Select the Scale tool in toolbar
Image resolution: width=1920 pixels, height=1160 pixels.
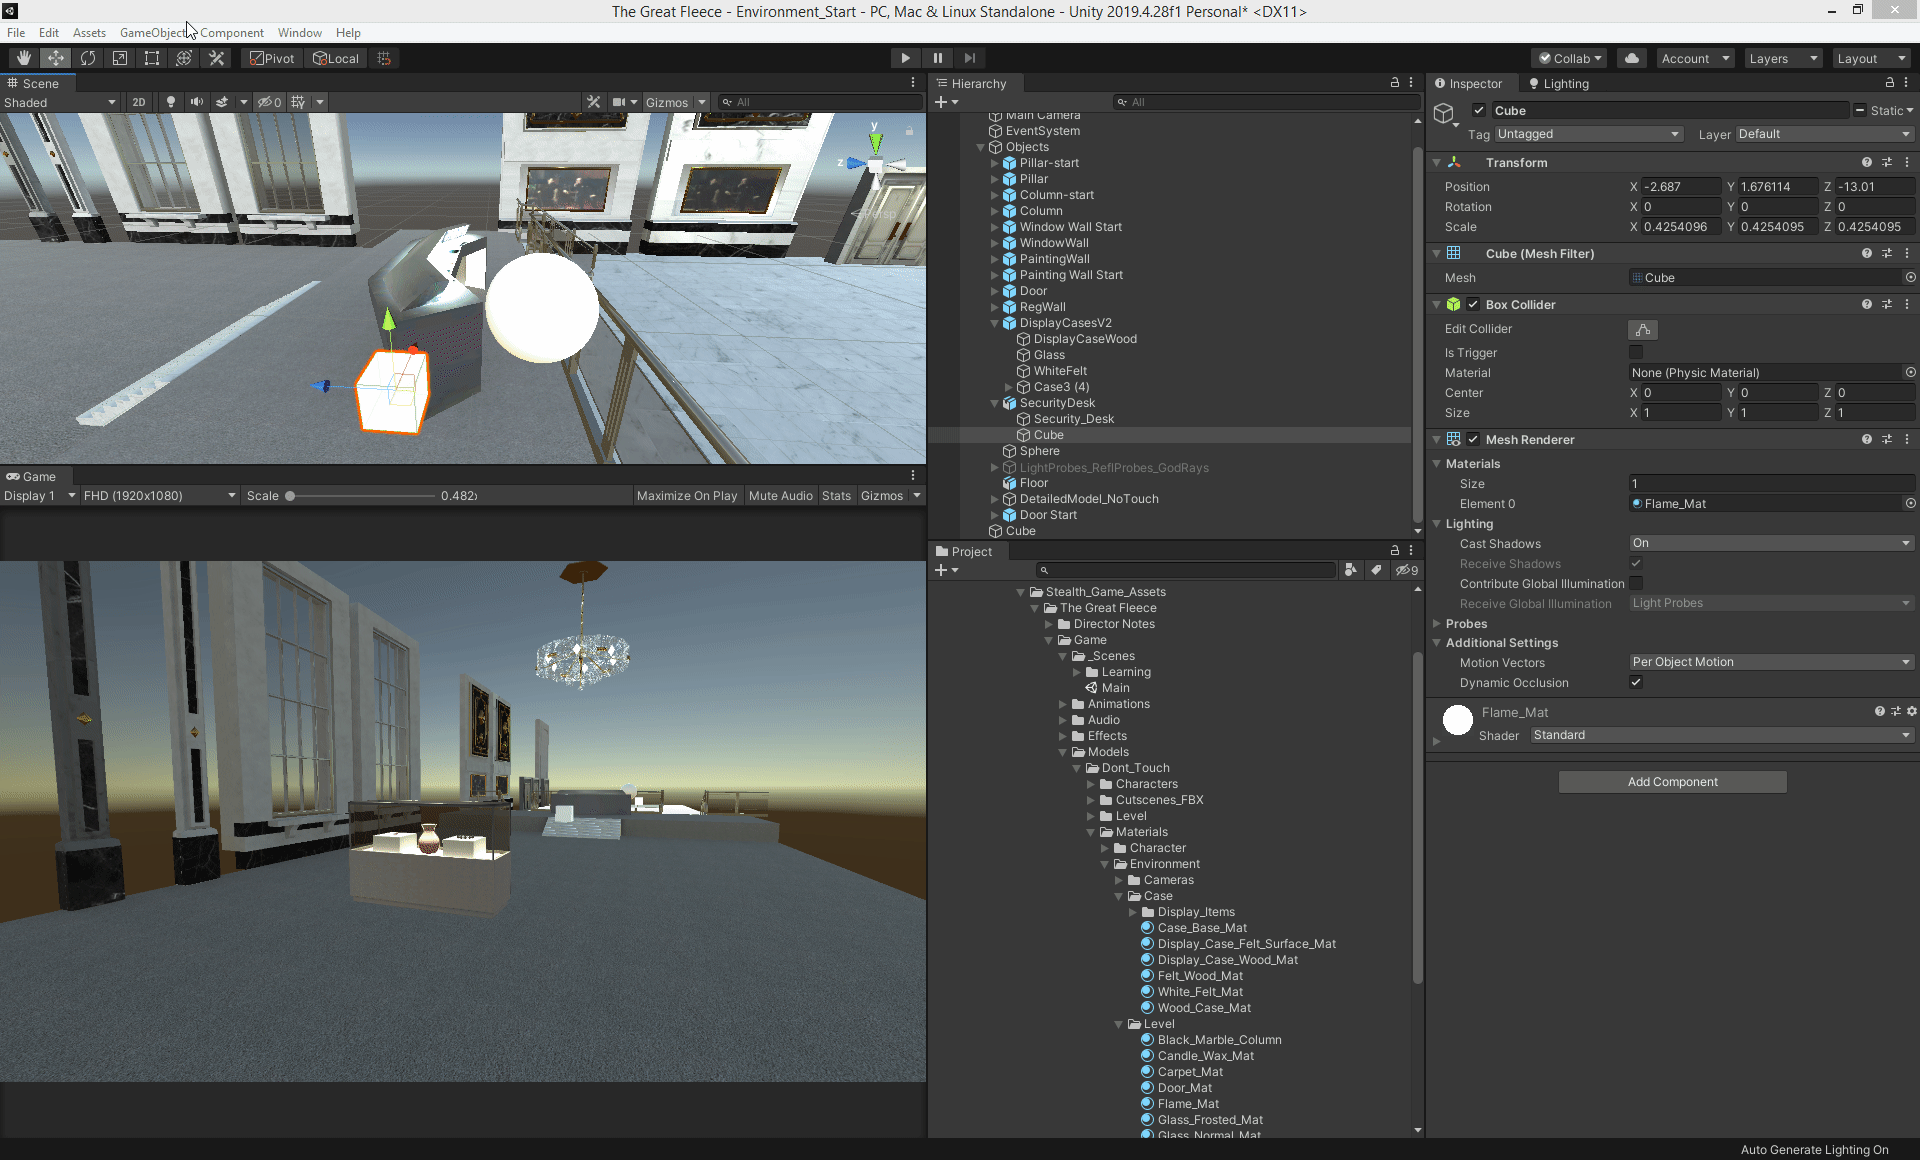point(120,58)
